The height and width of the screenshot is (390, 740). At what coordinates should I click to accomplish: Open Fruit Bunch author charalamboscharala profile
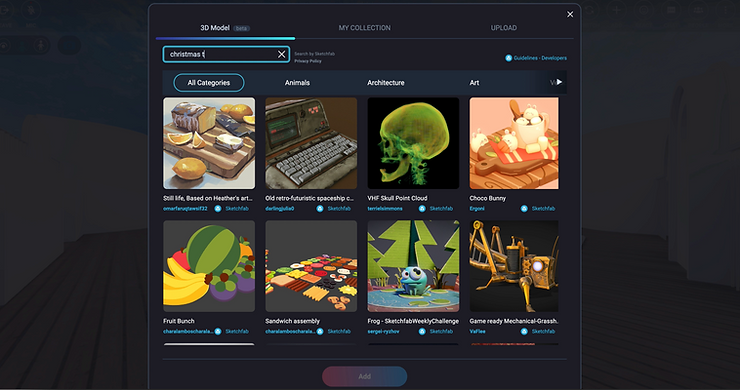point(188,331)
